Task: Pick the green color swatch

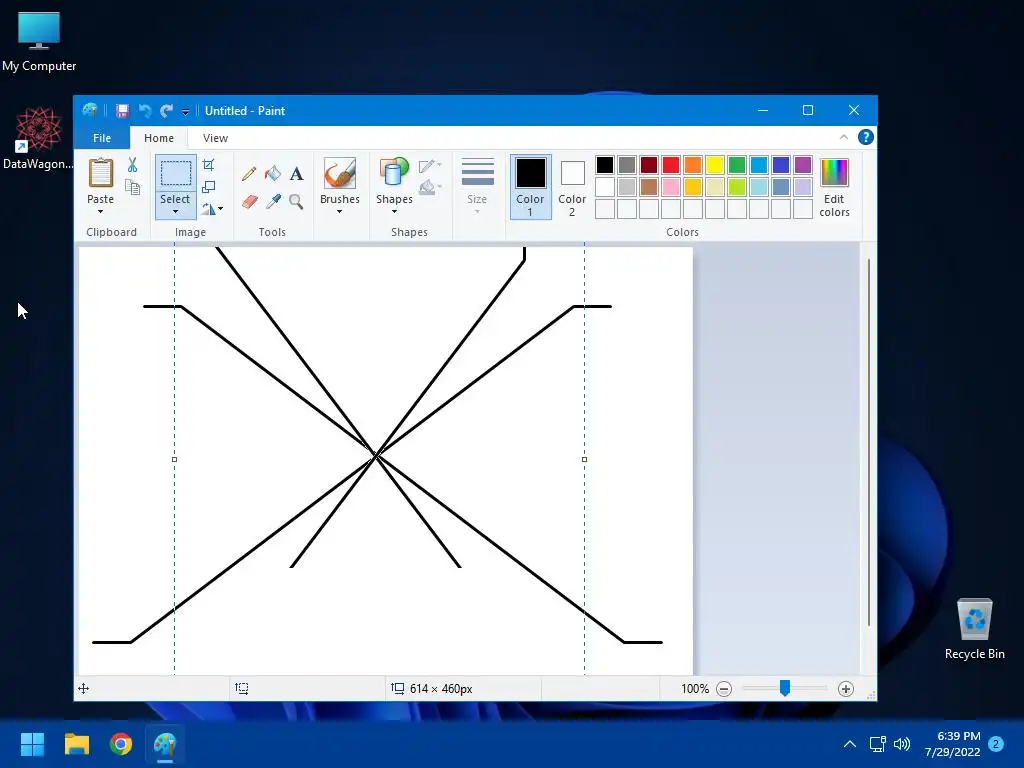Action: click(737, 165)
